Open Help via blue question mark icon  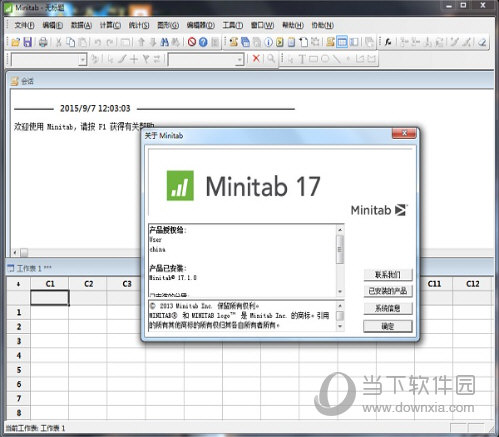[x=203, y=42]
